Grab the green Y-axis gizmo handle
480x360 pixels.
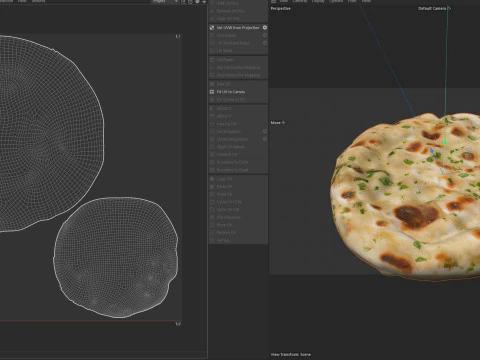[x=444, y=143]
